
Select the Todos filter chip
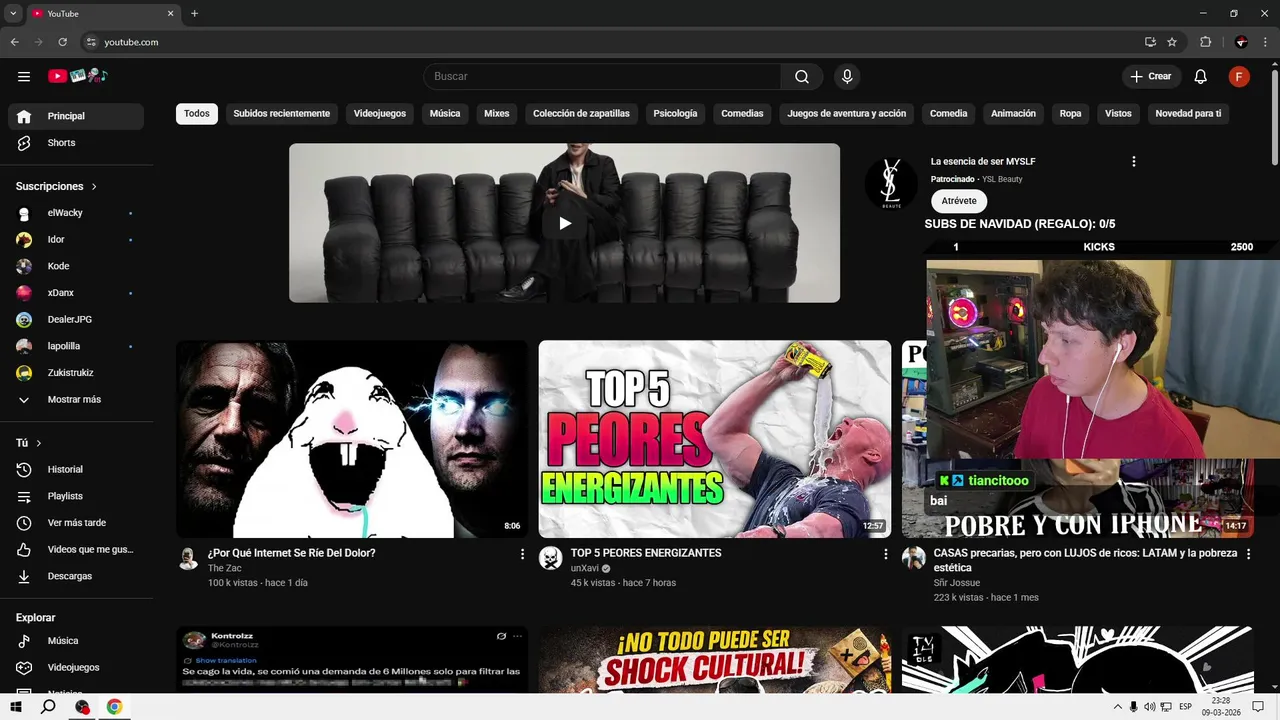pyautogui.click(x=197, y=114)
